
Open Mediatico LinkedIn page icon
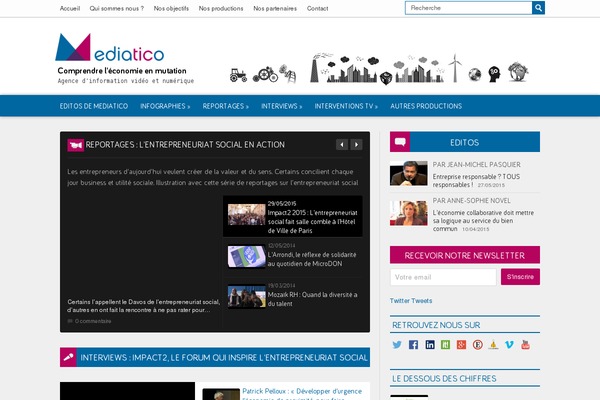pos(430,344)
